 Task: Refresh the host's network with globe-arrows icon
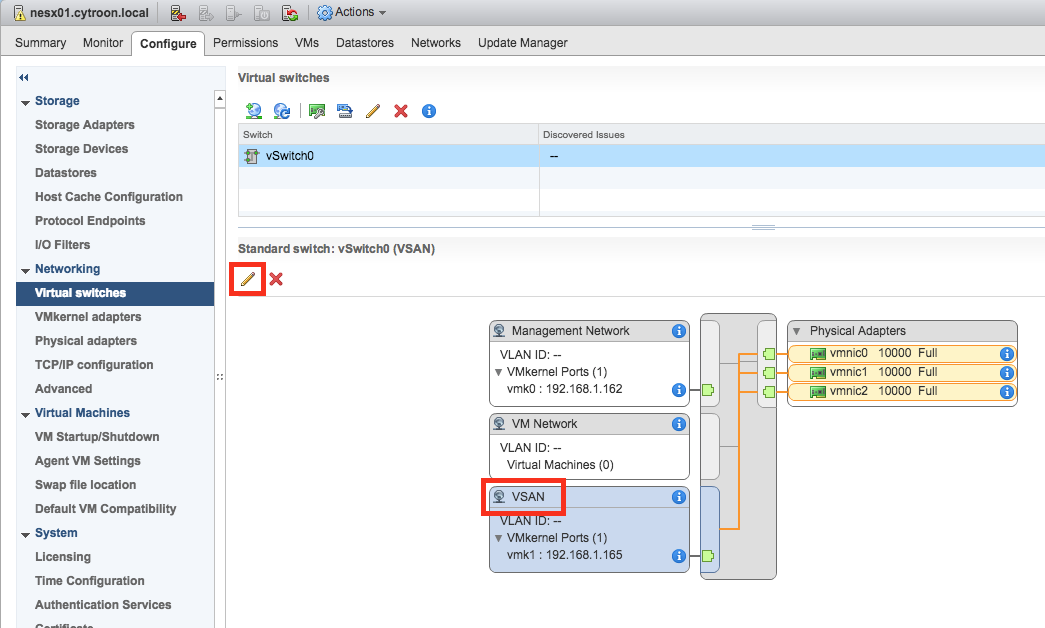pyautogui.click(x=282, y=111)
